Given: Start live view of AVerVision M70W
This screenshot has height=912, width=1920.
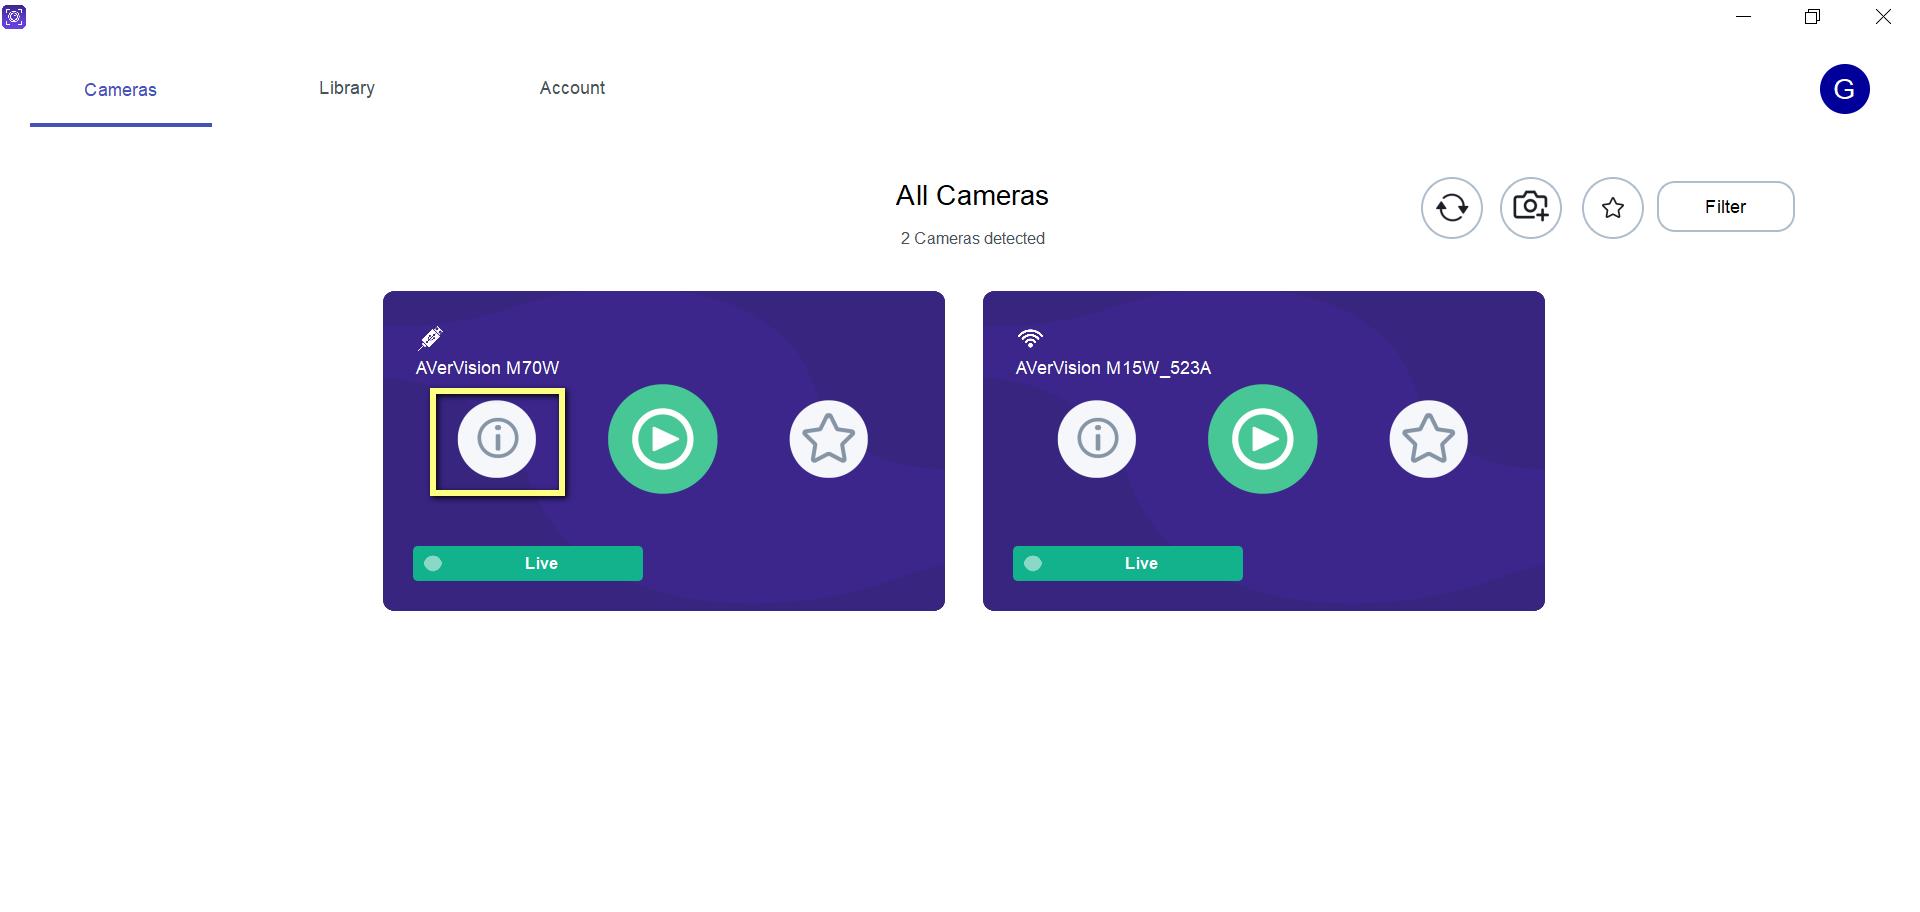Looking at the screenshot, I should 662,438.
